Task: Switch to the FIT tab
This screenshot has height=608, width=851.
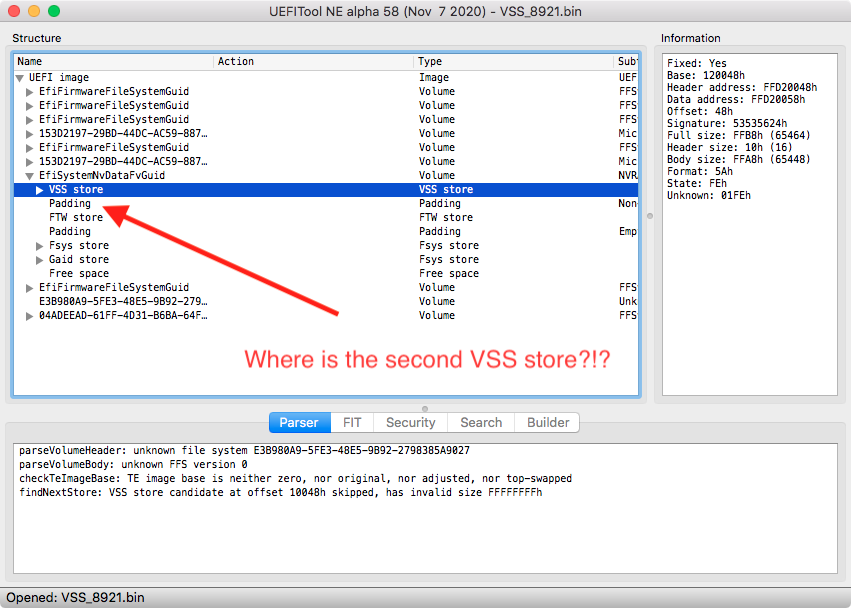Action: [352, 422]
